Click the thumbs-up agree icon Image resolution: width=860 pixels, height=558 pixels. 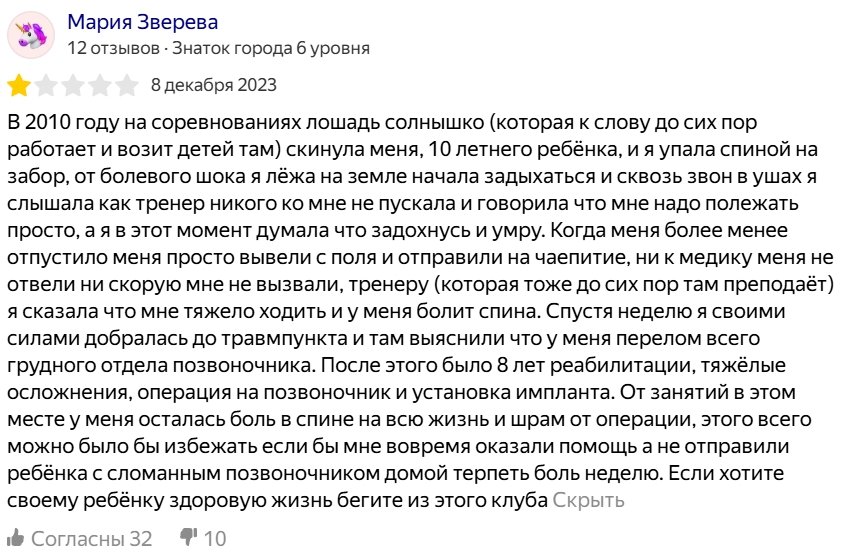tap(17, 538)
